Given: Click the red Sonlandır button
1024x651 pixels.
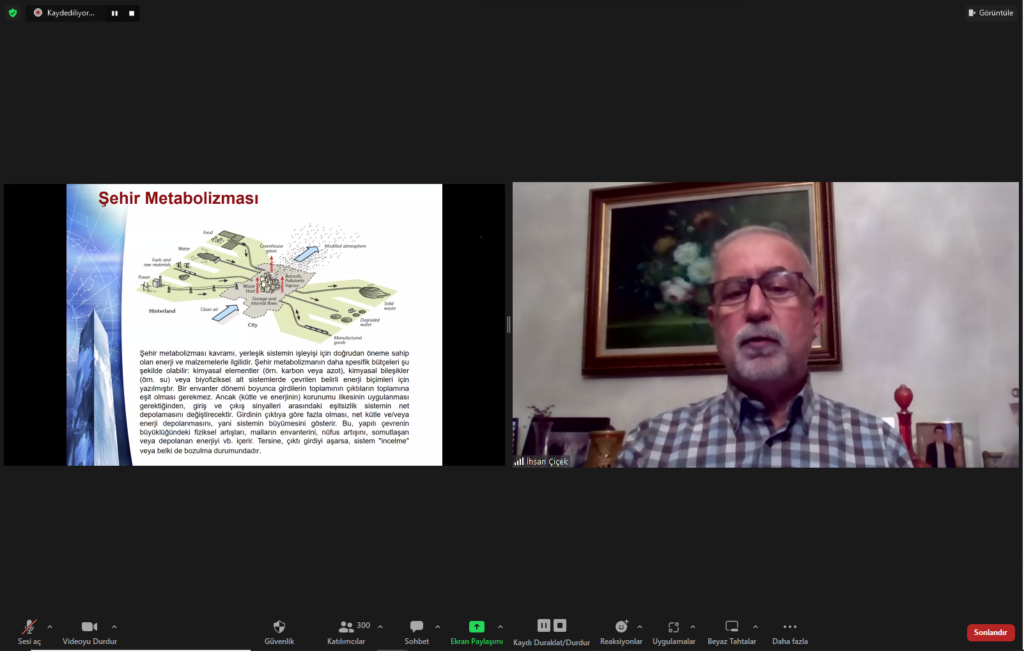Looking at the screenshot, I should tap(990, 632).
